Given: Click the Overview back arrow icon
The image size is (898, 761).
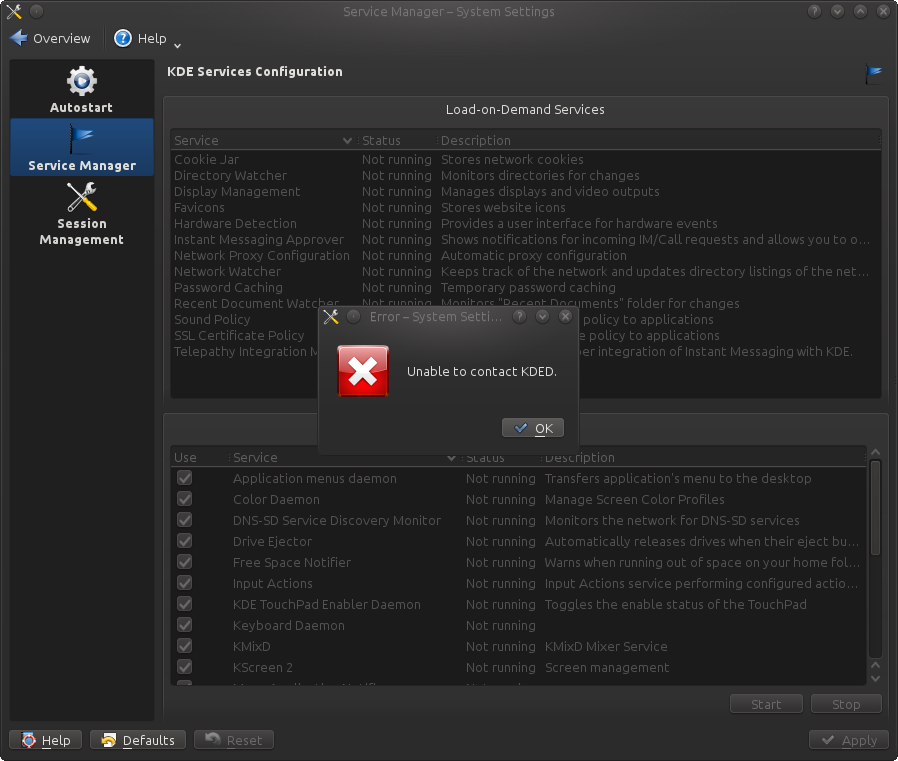Looking at the screenshot, I should (x=19, y=38).
